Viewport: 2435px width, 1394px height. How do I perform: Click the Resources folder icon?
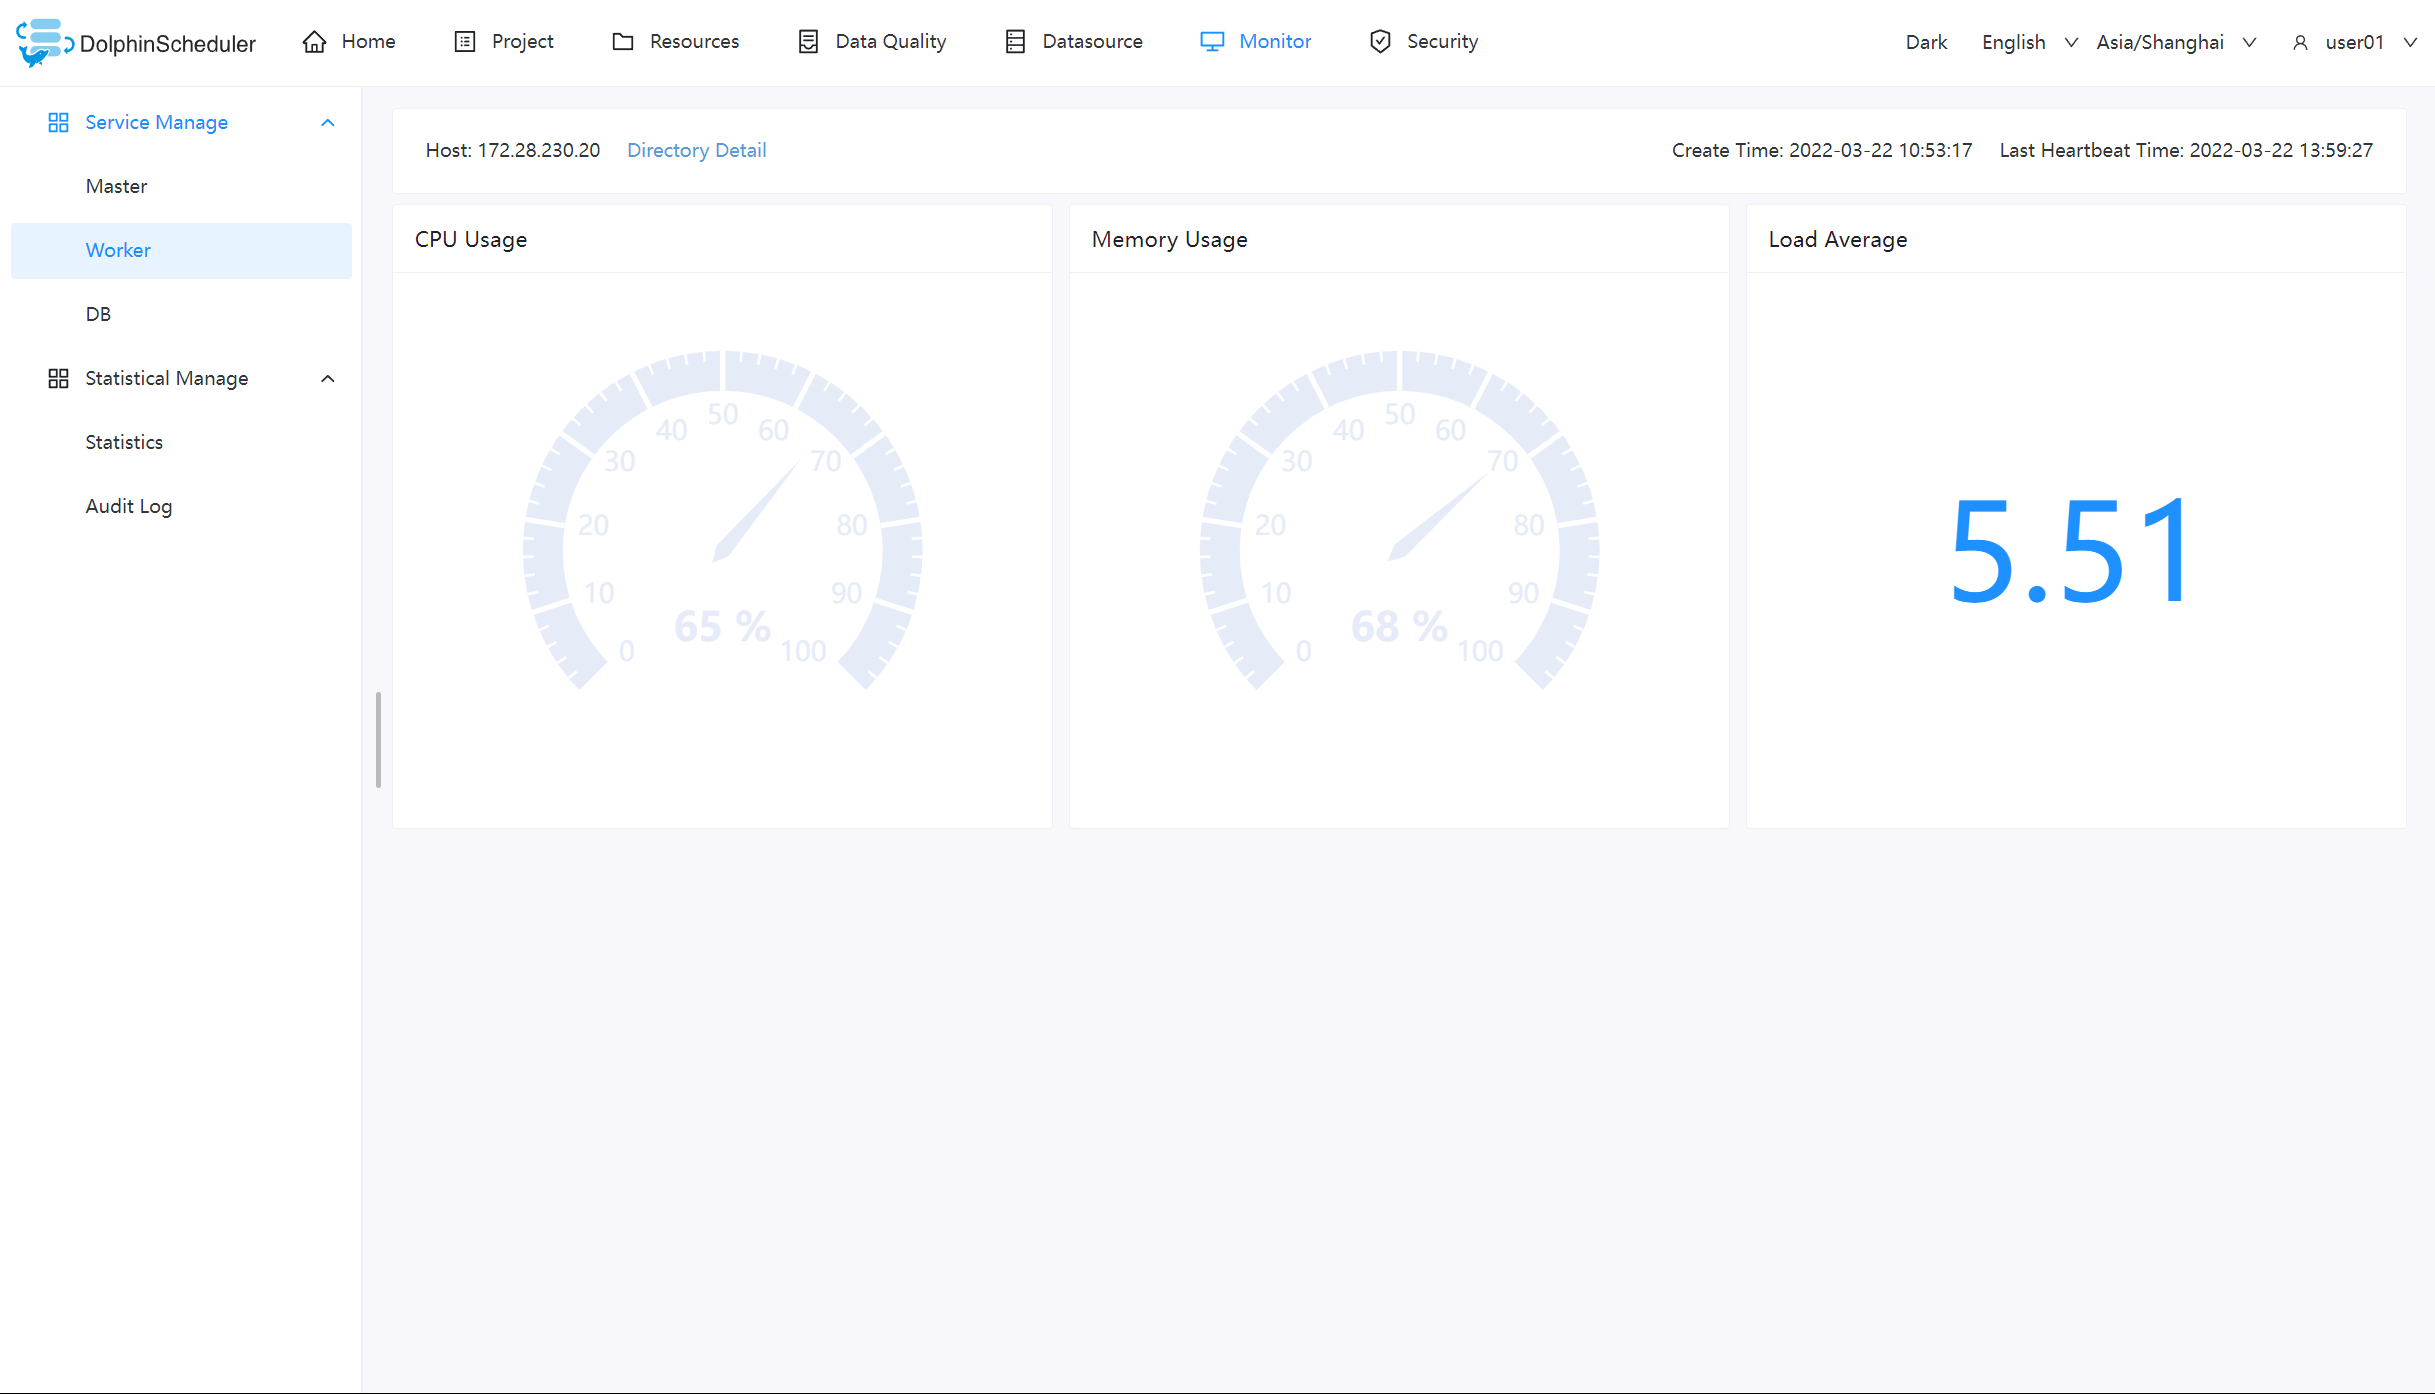(x=623, y=42)
